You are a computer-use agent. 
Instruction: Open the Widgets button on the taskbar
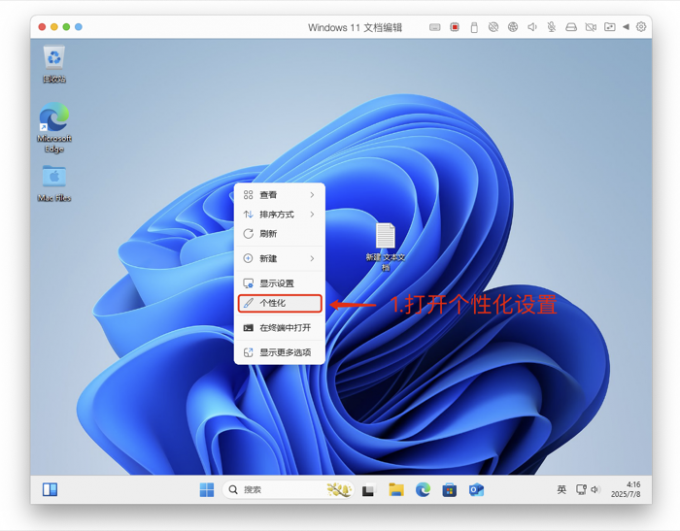tap(50, 490)
